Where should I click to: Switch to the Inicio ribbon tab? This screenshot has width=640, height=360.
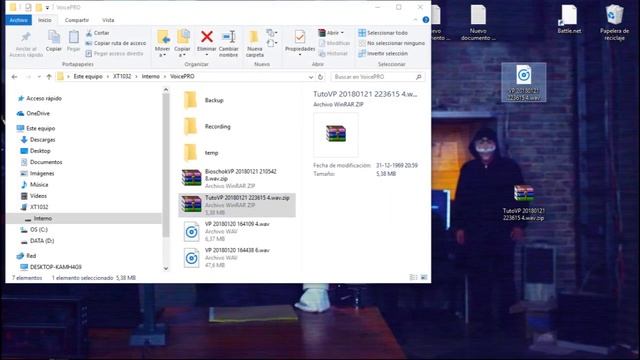pos(45,20)
